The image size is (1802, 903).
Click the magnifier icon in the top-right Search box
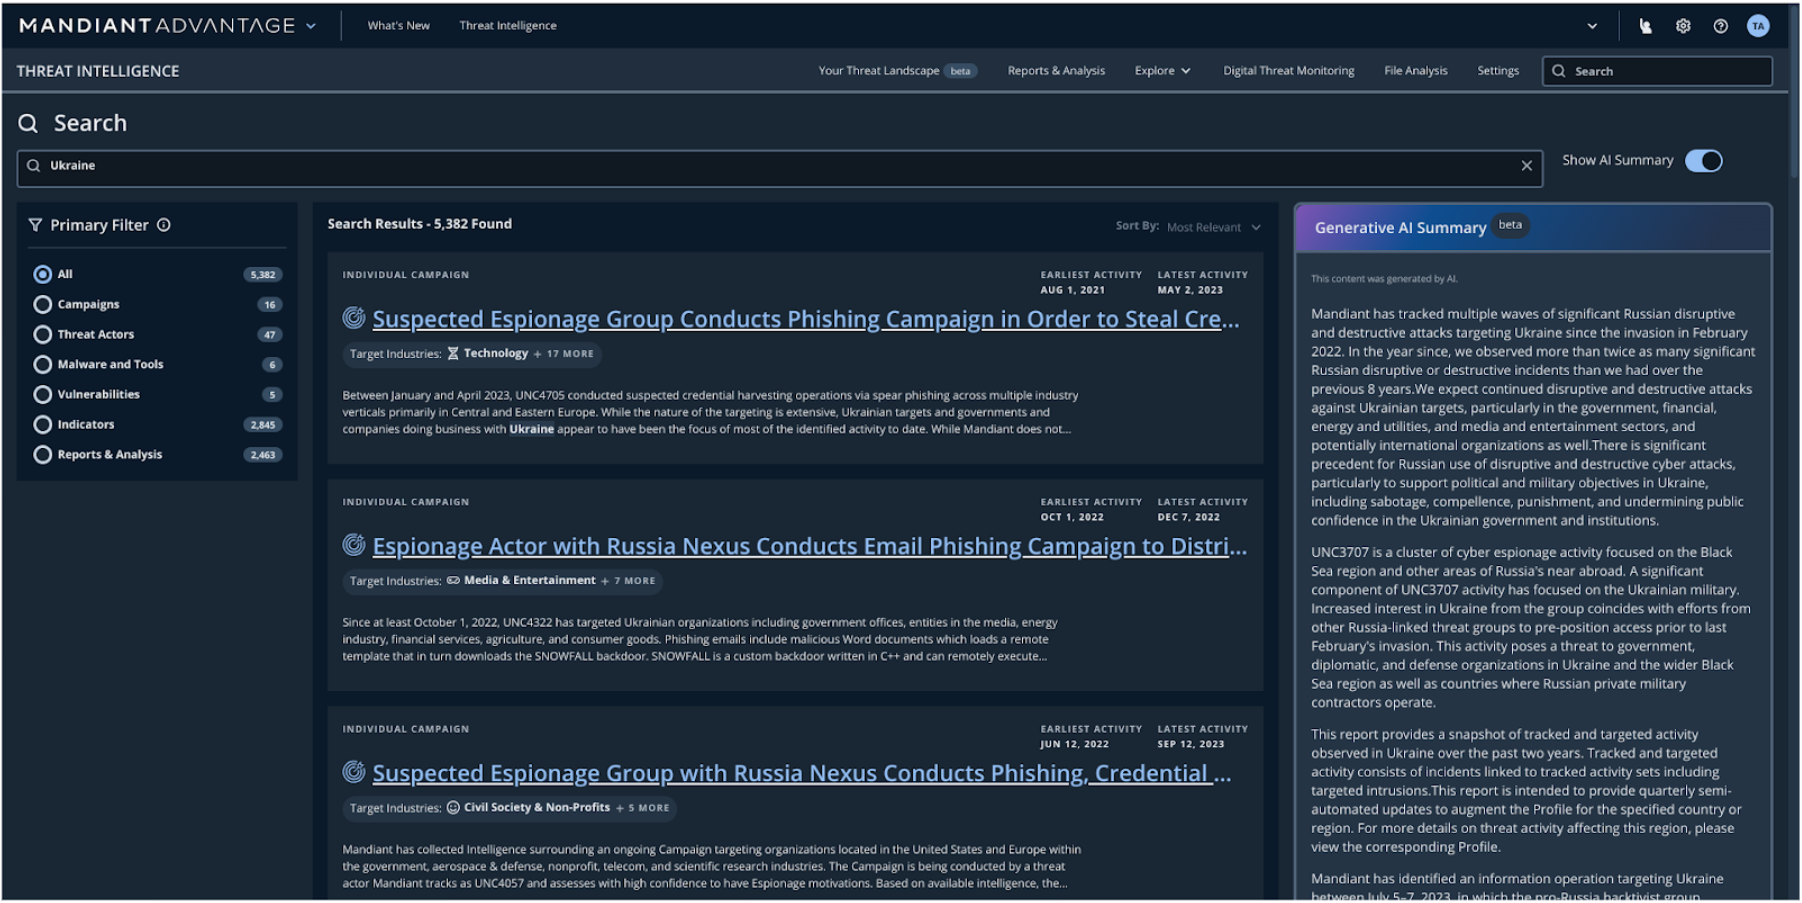click(1559, 71)
